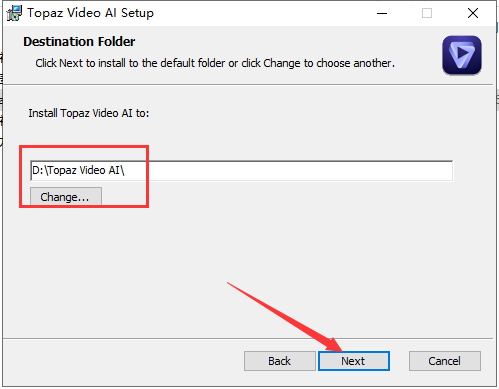Viewport: 499px width, 389px height.
Task: Click the 'Click Next to install' instruction text
Action: click(x=215, y=63)
